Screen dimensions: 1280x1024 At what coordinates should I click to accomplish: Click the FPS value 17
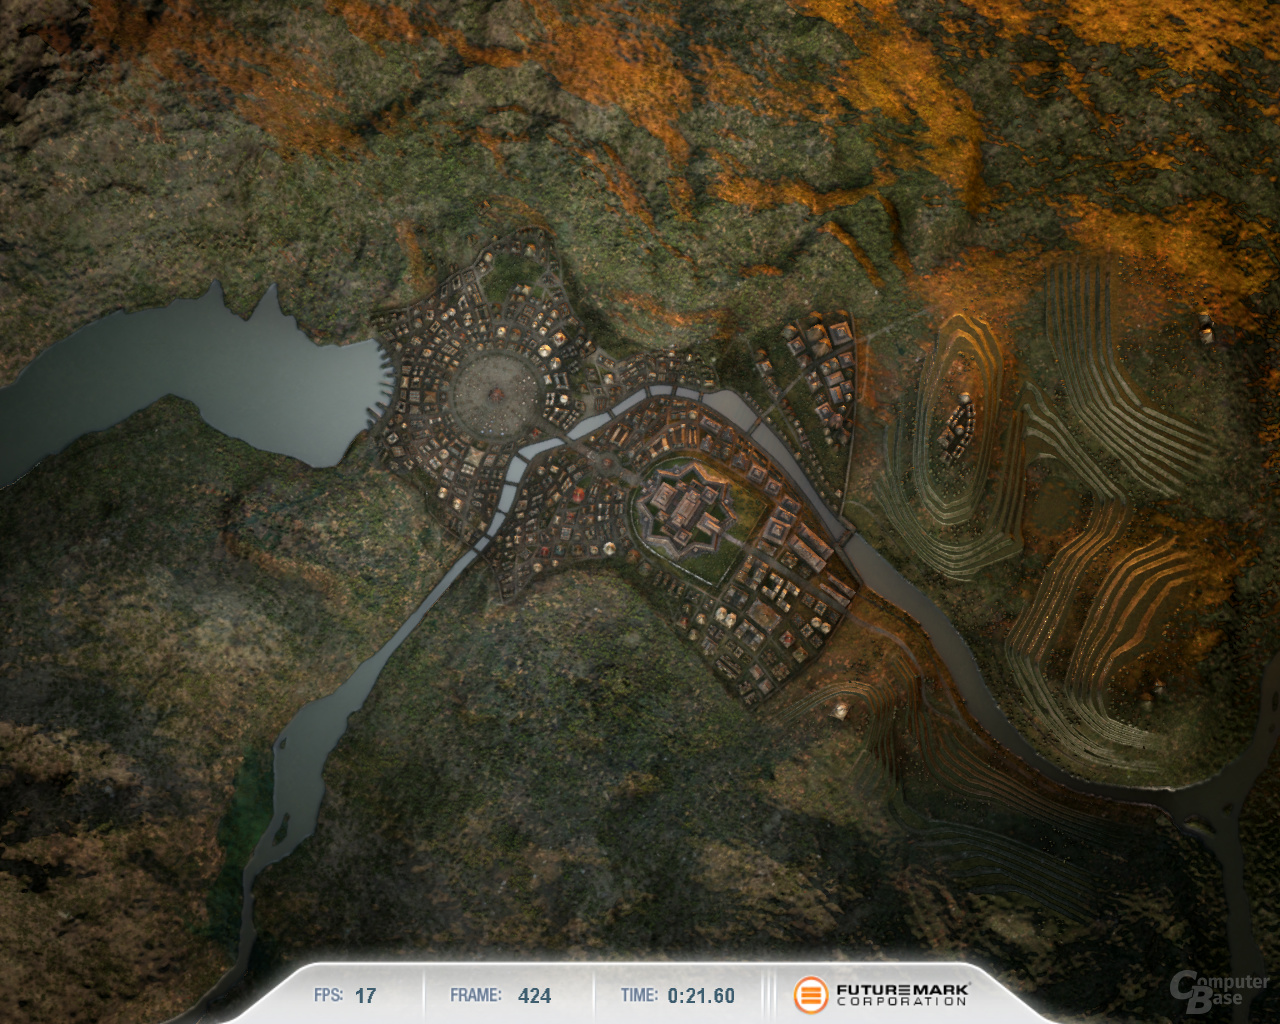pyautogui.click(x=366, y=996)
